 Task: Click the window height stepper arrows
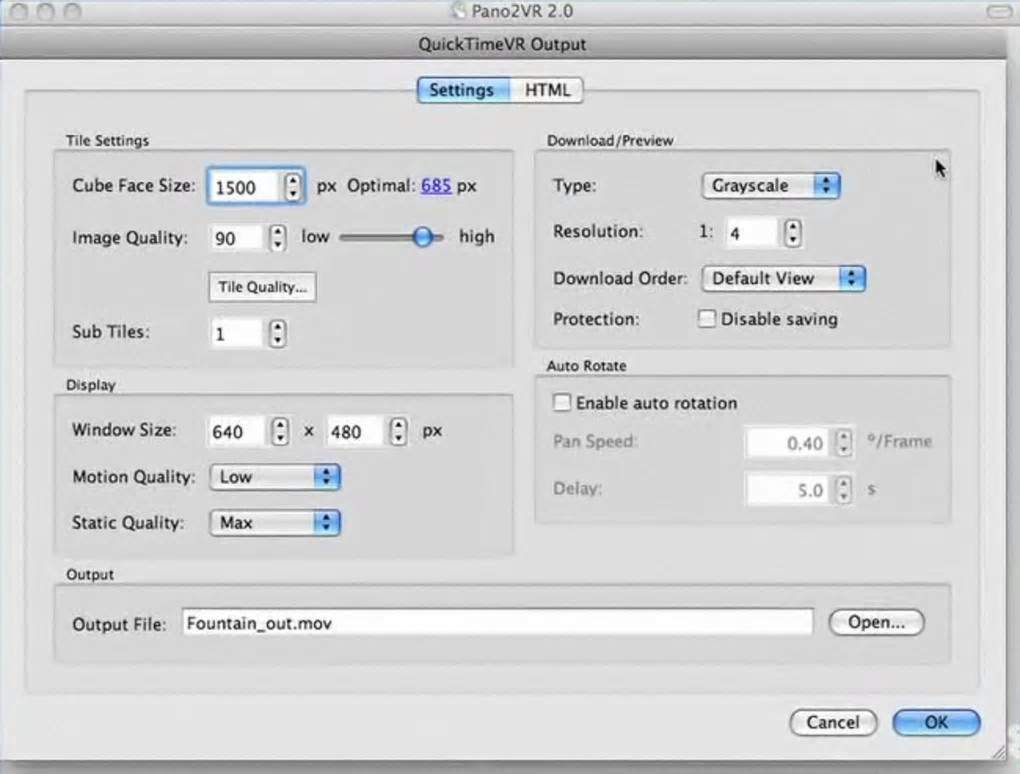pyautogui.click(x=398, y=431)
